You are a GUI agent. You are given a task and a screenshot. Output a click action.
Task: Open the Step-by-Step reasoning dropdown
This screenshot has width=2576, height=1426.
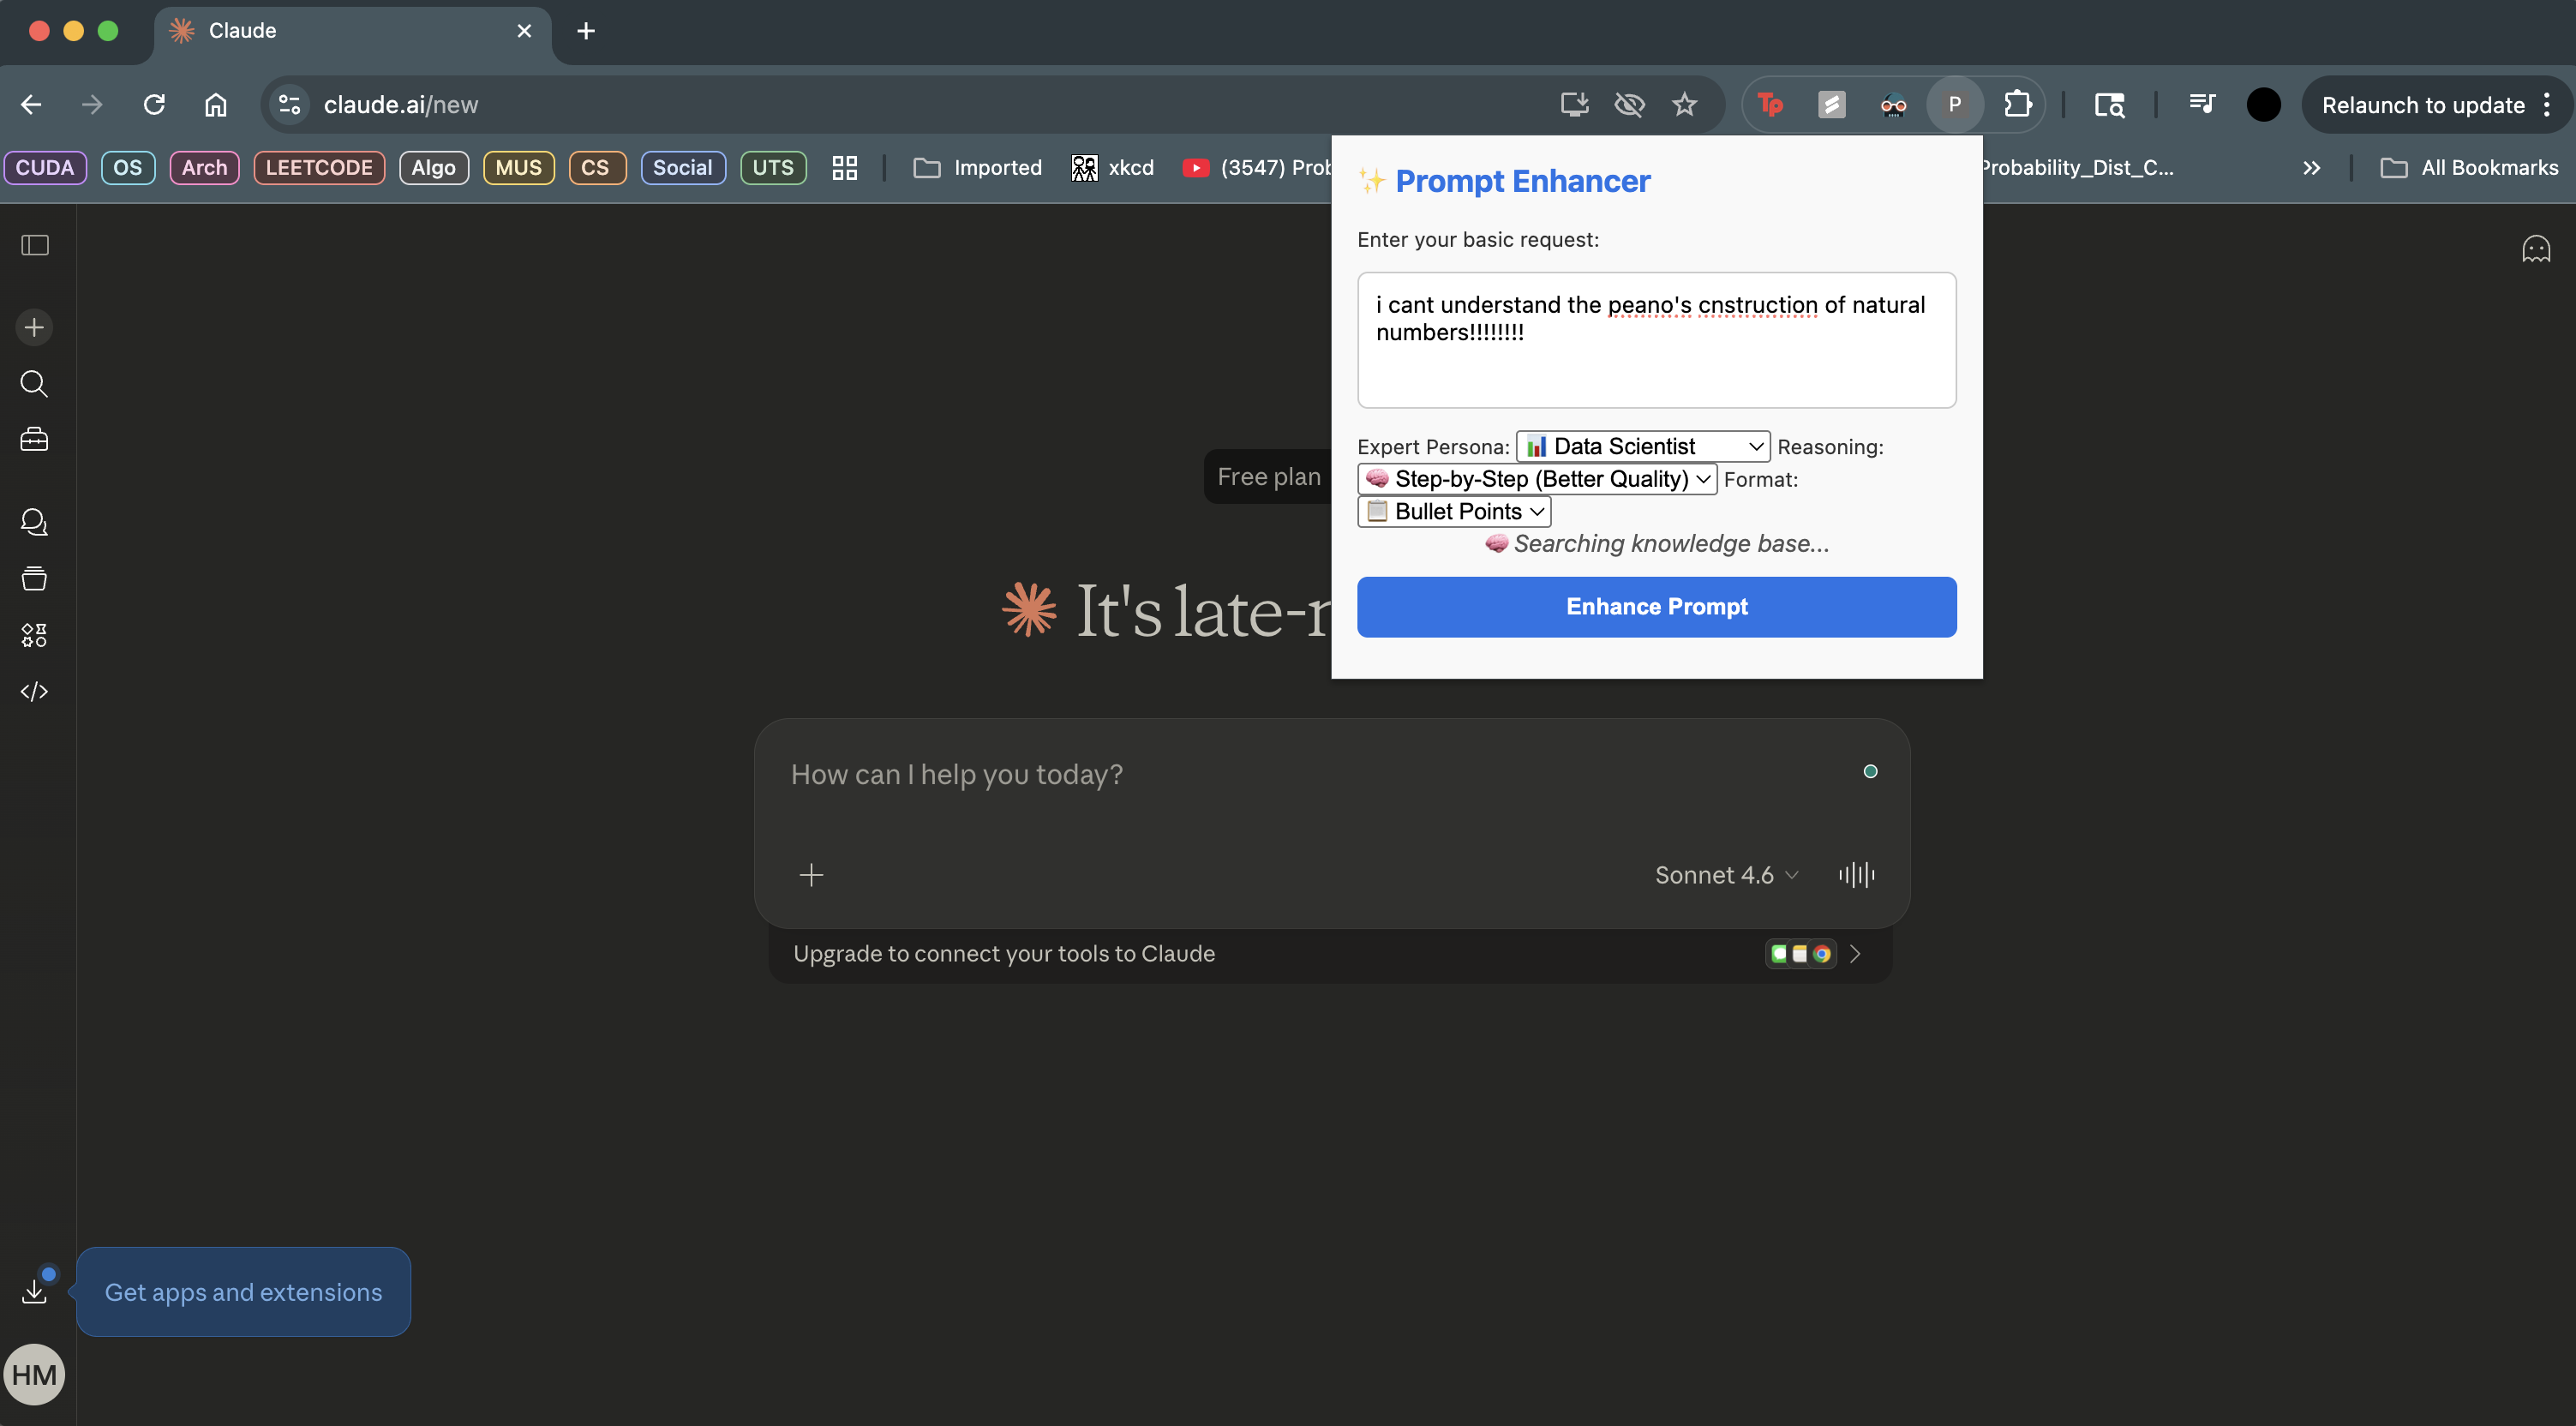[1537, 479]
